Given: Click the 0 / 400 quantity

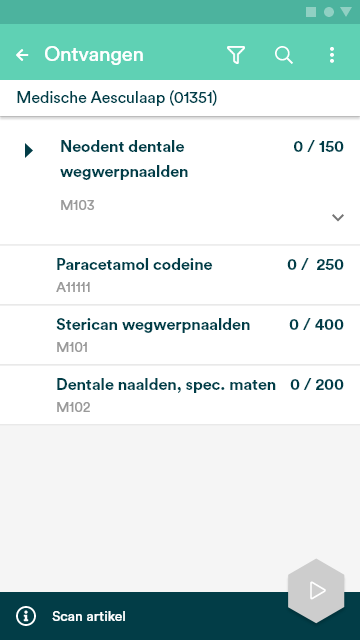Looking at the screenshot, I should pos(316,324).
